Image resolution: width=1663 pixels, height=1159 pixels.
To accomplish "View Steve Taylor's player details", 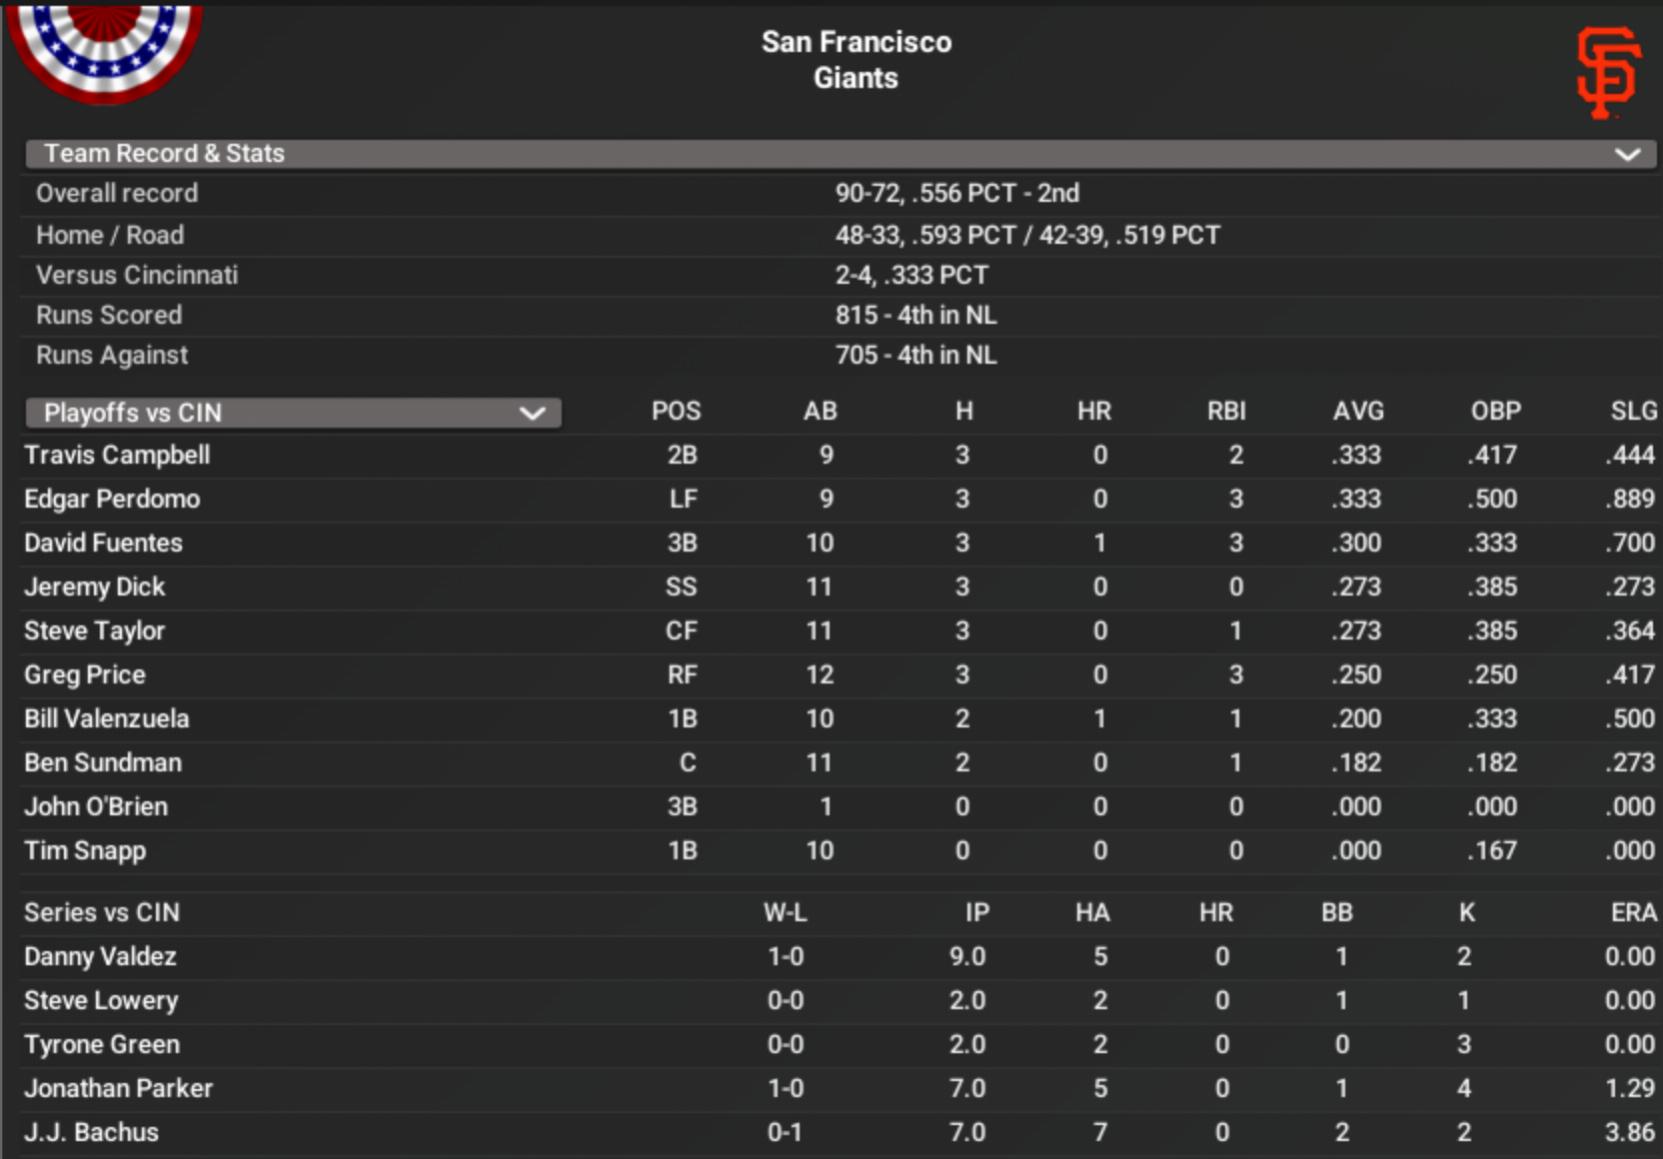I will tap(94, 631).
